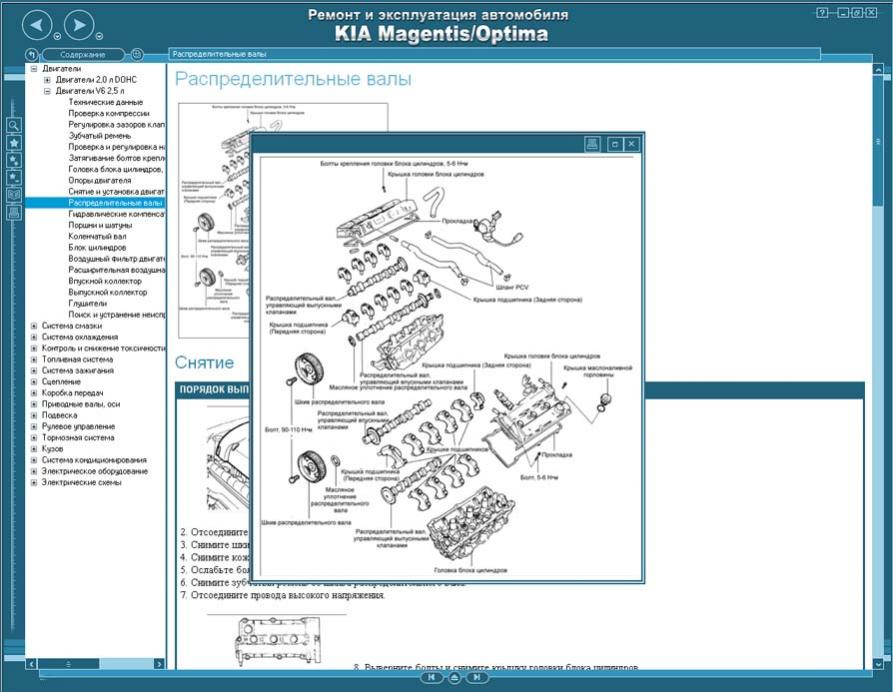Expand the Кузов section
Viewport: 893px width, 692px height.
point(34,449)
